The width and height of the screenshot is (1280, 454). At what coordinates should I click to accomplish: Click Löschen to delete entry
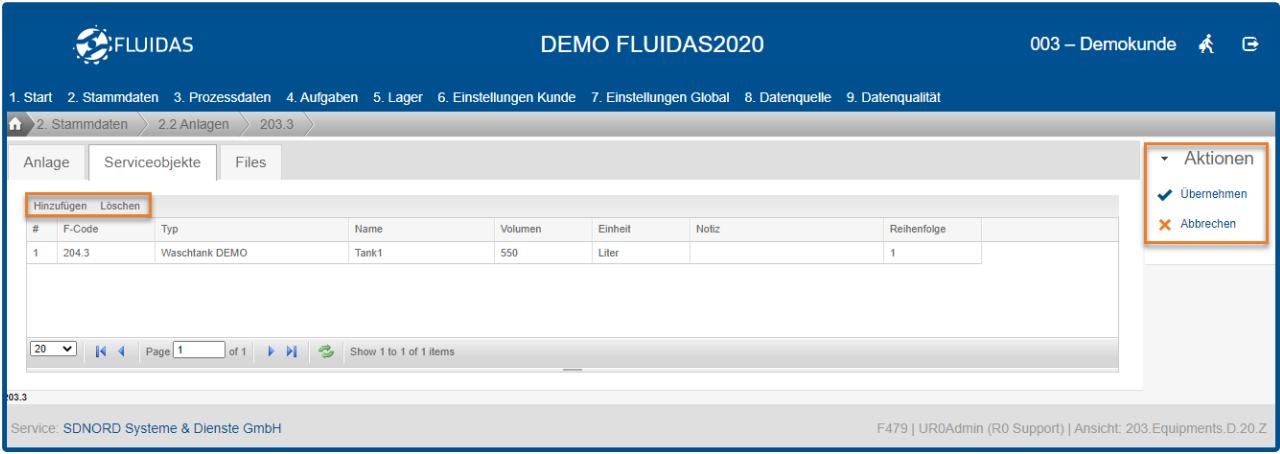click(120, 206)
